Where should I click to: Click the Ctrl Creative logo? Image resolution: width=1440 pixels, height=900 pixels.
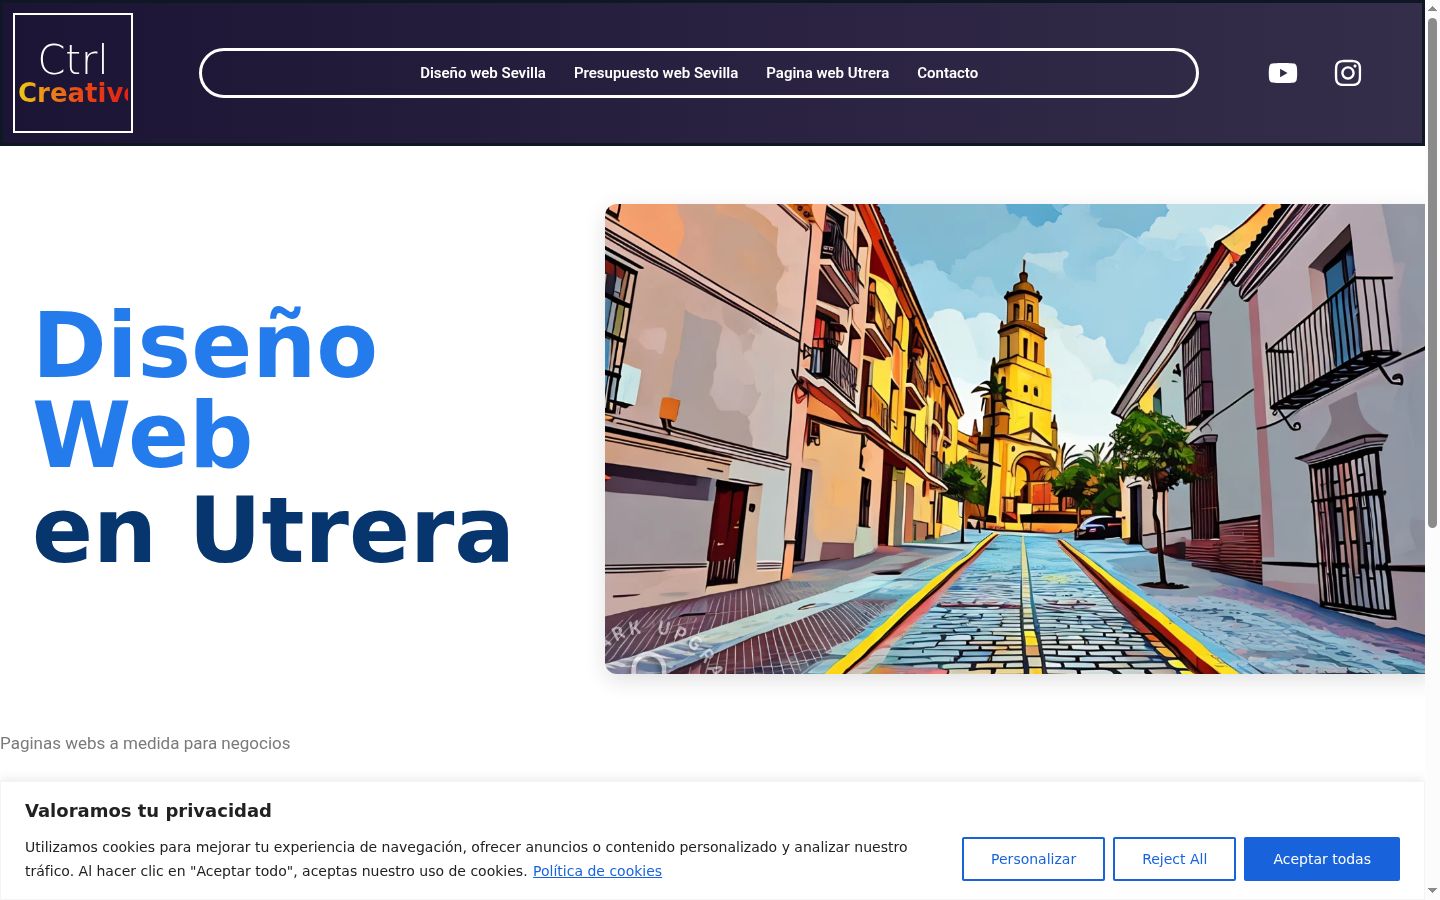pos(73,73)
